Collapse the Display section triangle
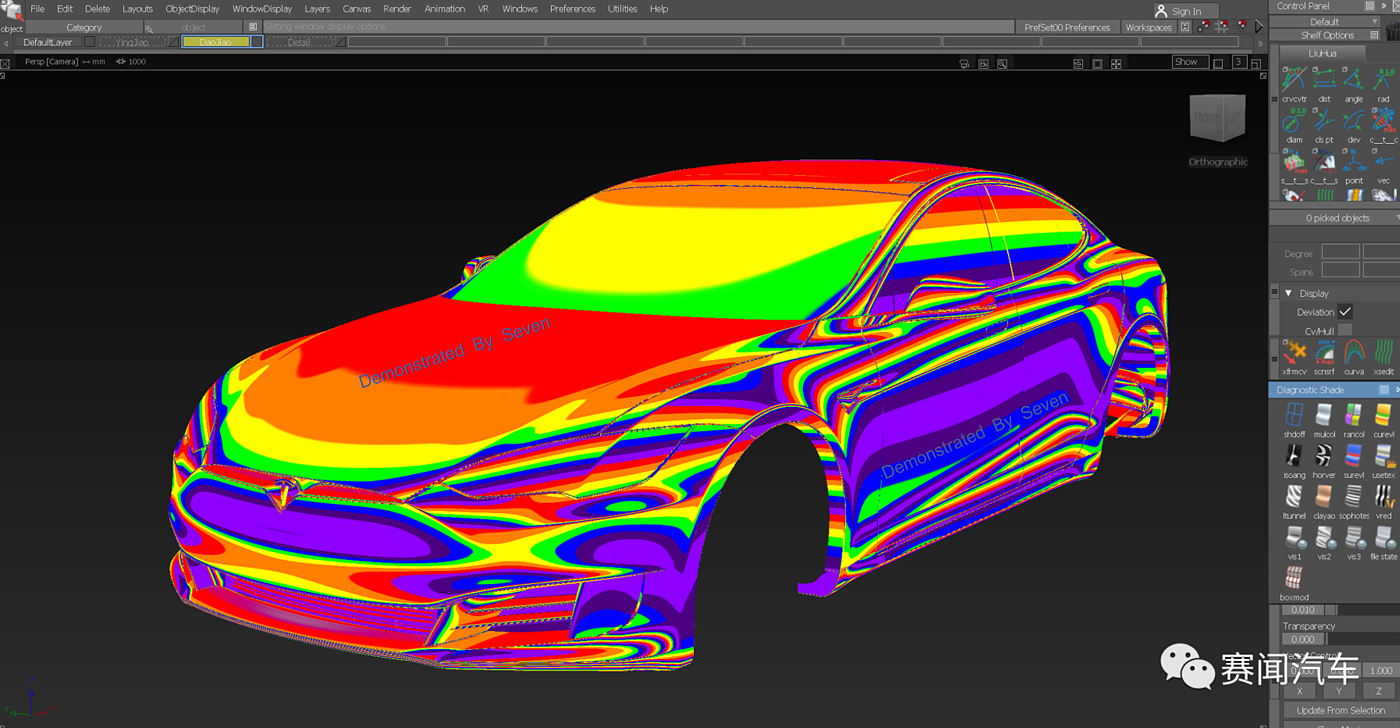 [x=1287, y=293]
